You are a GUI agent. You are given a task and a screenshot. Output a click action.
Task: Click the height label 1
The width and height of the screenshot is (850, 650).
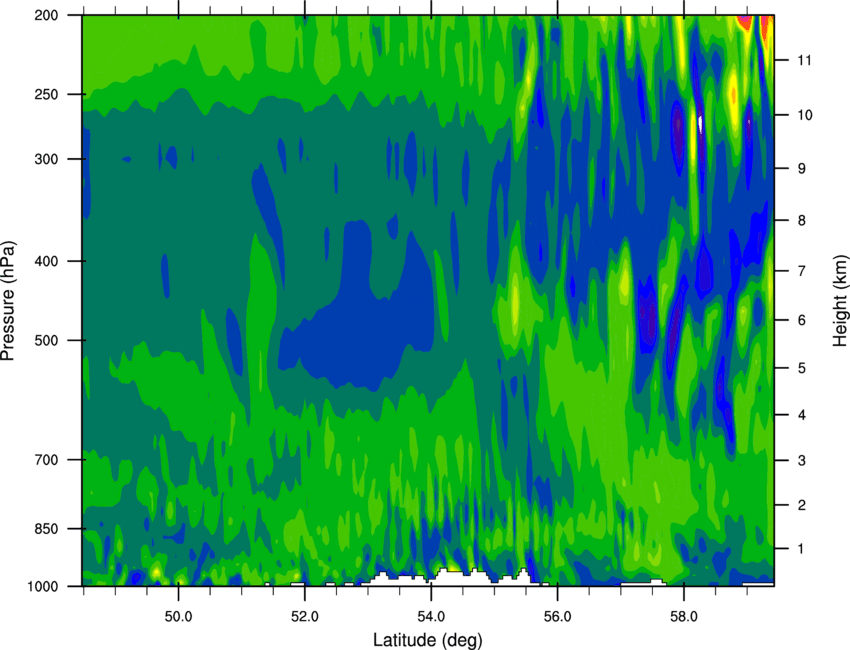pyautogui.click(x=801, y=549)
